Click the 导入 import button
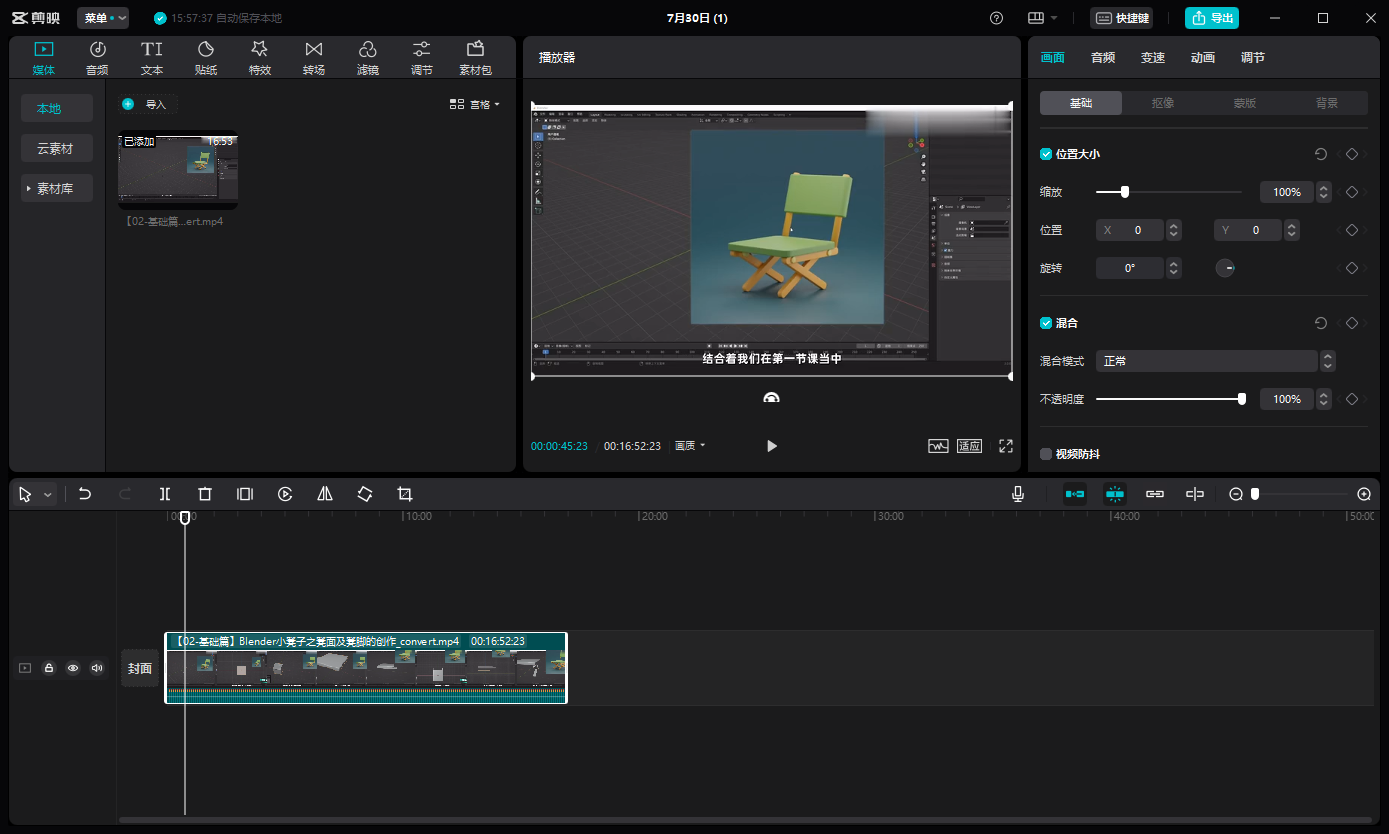This screenshot has height=834, width=1389. (x=148, y=104)
